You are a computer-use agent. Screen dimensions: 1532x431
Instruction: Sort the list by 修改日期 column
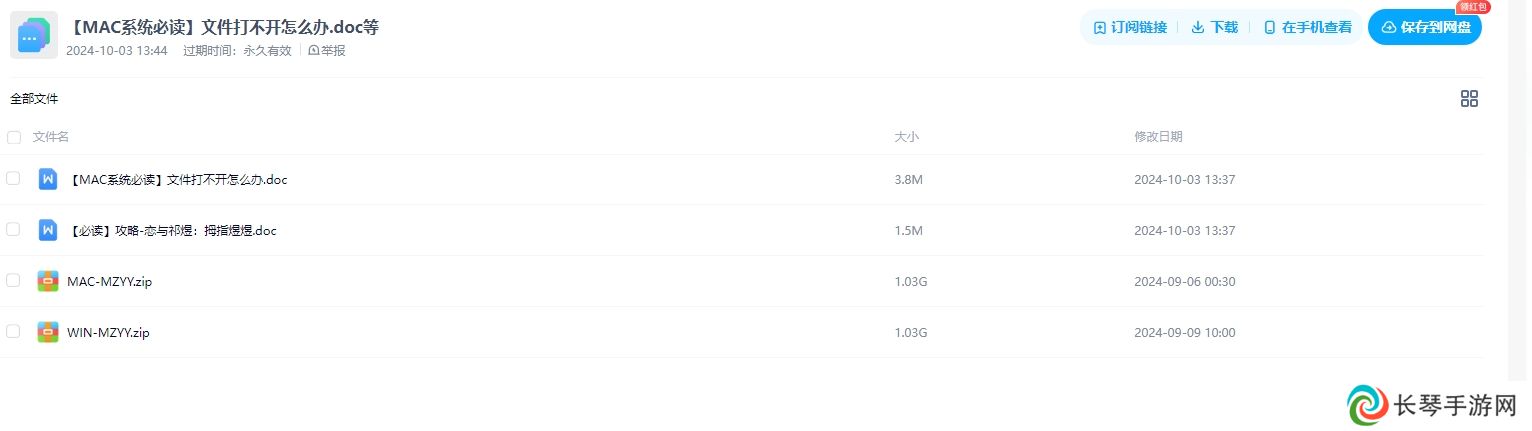1158,137
